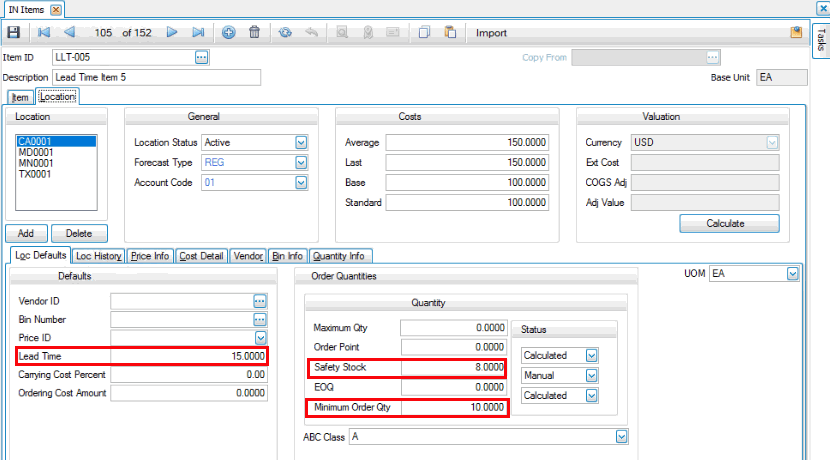Viewport: 830px width, 460px height.
Task: Switch to the Item tab
Action: coord(20,97)
